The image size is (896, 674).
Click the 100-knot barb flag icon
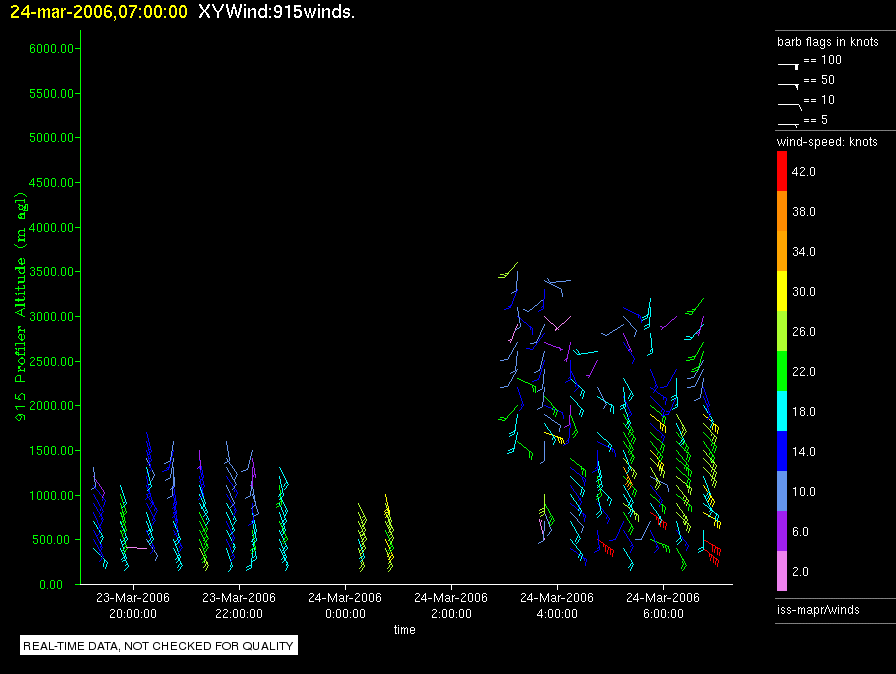pos(788,63)
